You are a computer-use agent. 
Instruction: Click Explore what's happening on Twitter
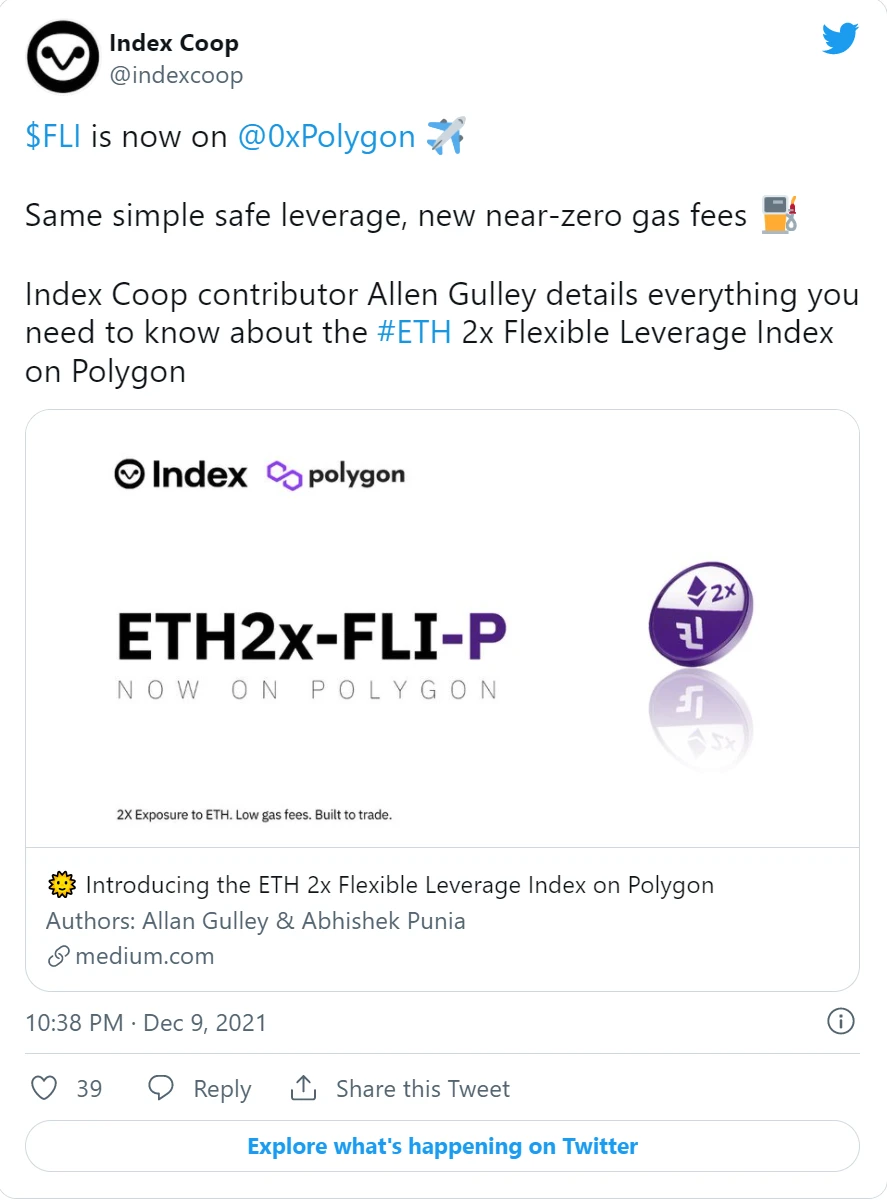(x=442, y=1146)
